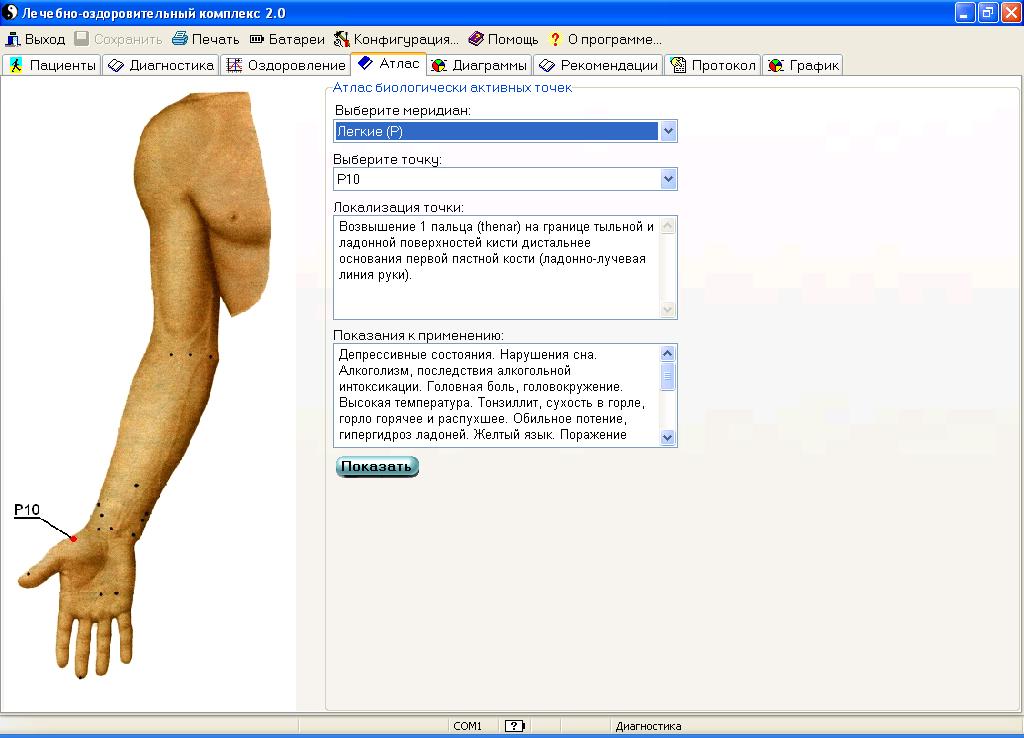Image resolution: width=1024 pixels, height=738 pixels.
Task: Switch to the Диаграммы tab
Action: [x=479, y=66]
